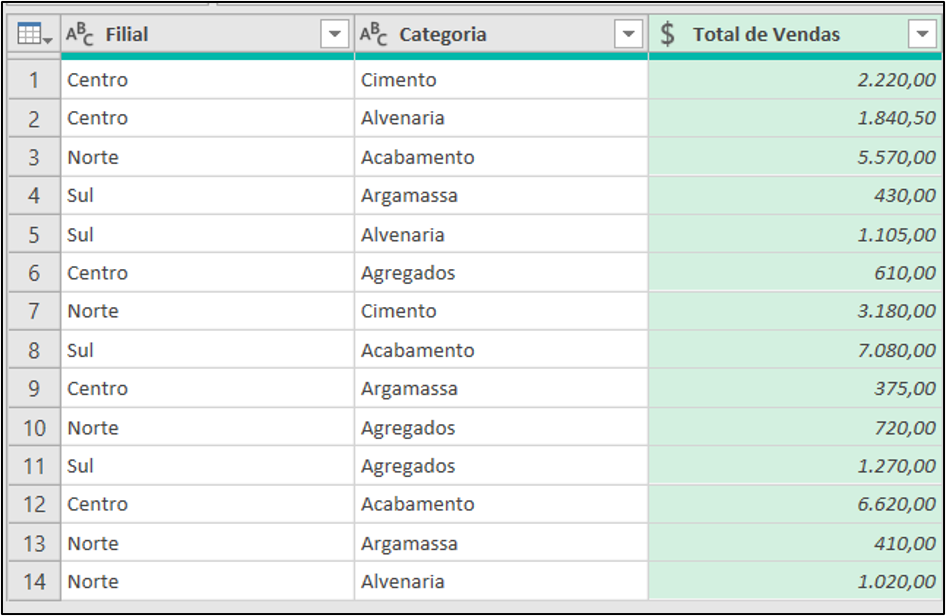Click the value 375,00
The width and height of the screenshot is (946, 616).
click(x=905, y=389)
